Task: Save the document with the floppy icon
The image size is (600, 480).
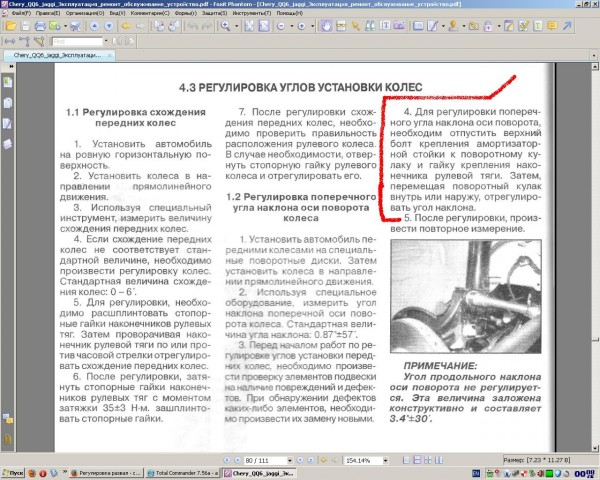Action: click(25, 26)
